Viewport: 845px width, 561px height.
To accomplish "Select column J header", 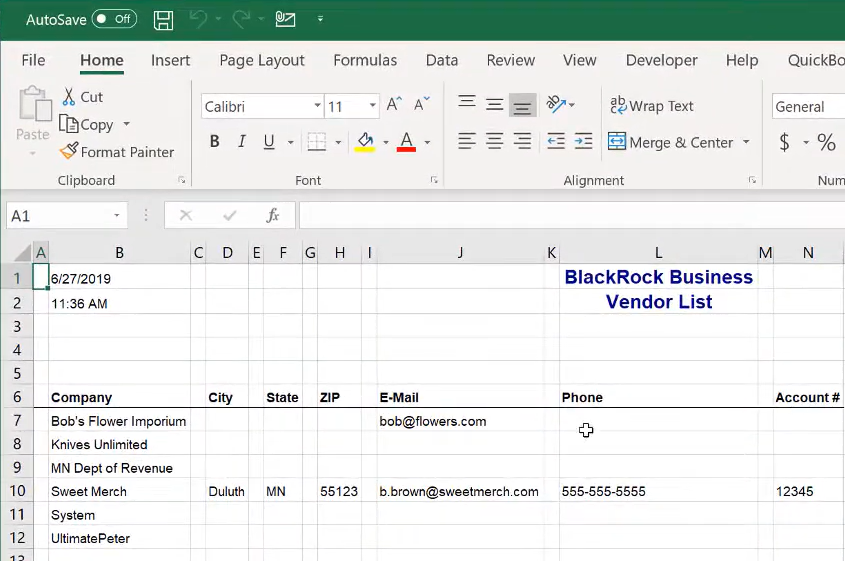I will point(460,253).
